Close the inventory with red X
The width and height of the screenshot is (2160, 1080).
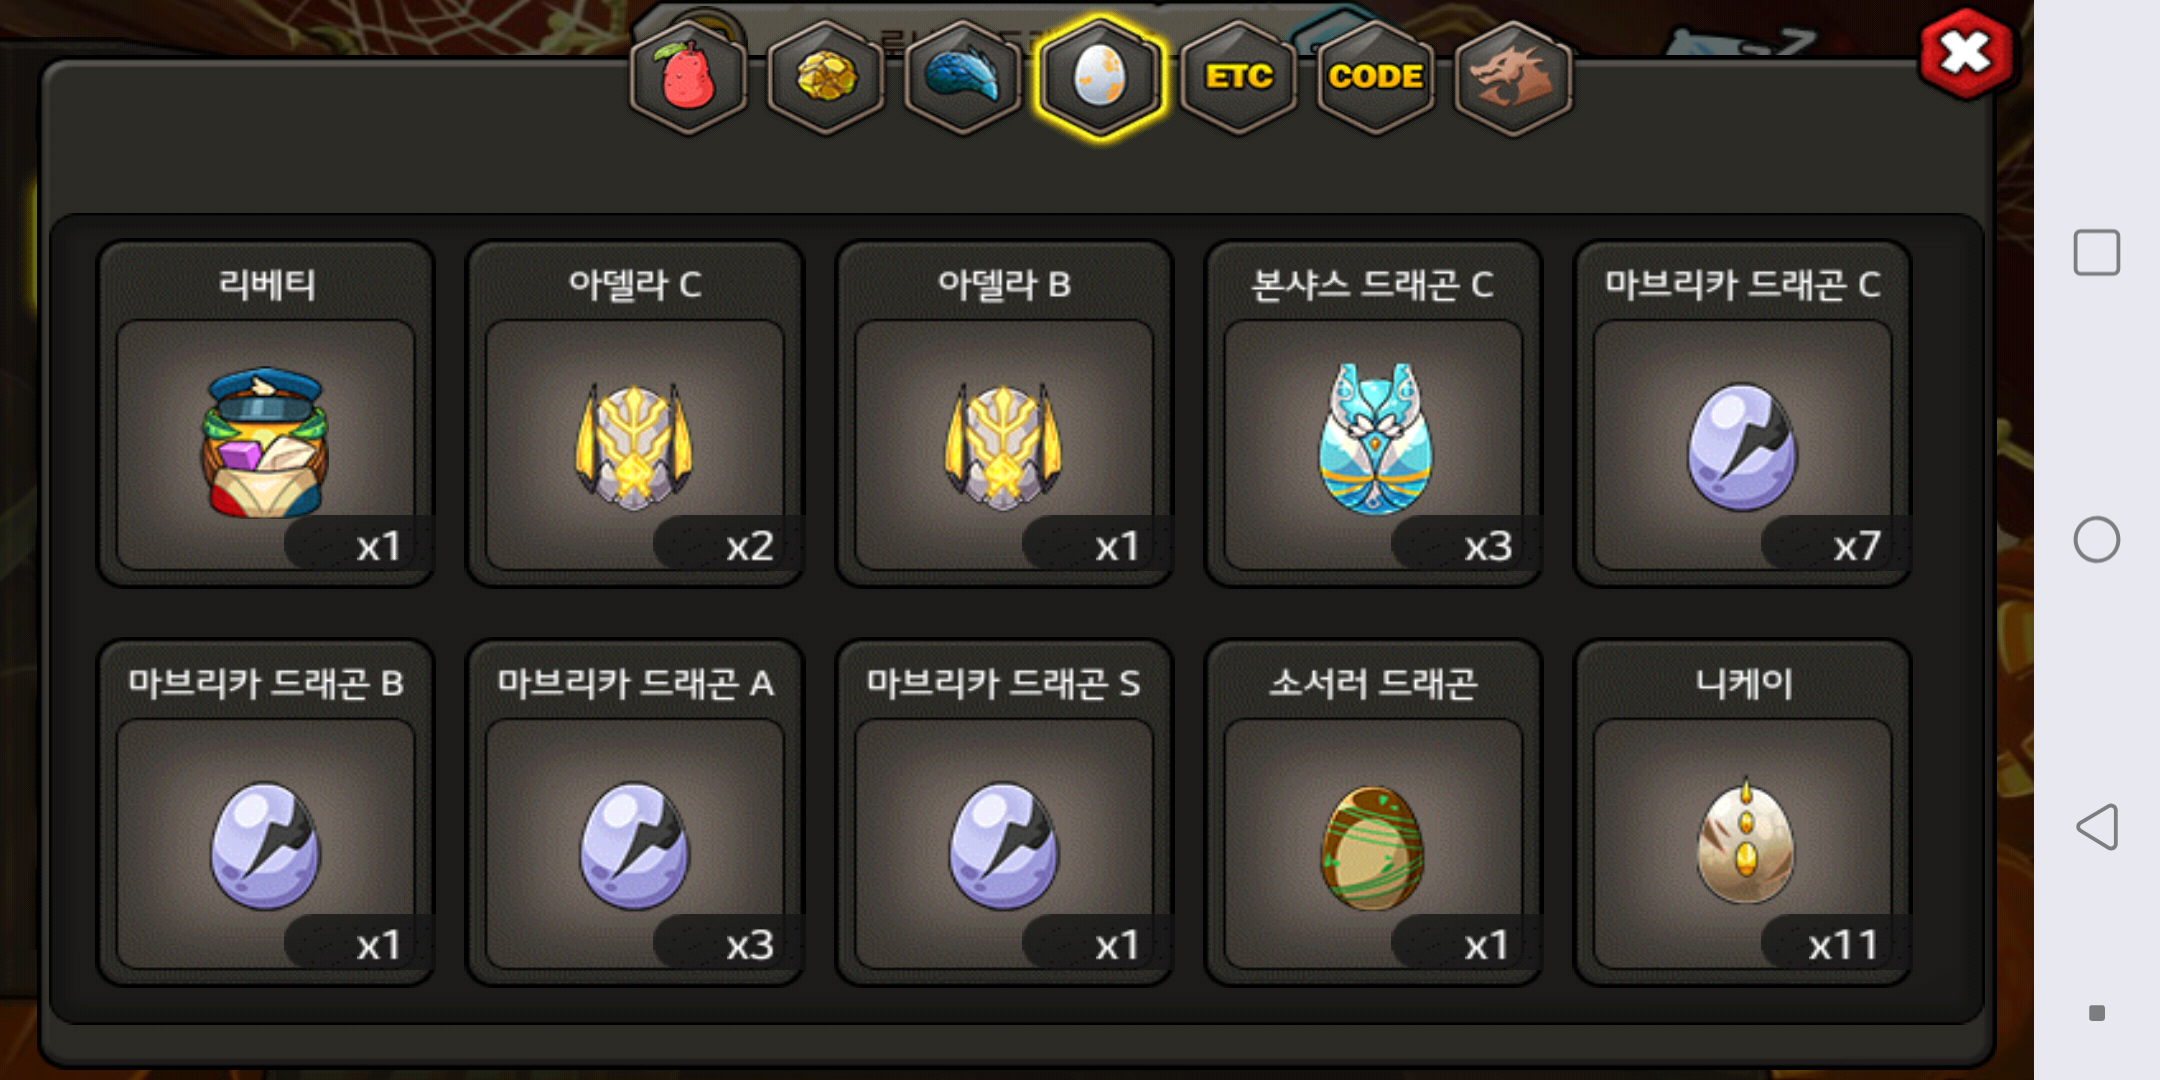click(1965, 53)
